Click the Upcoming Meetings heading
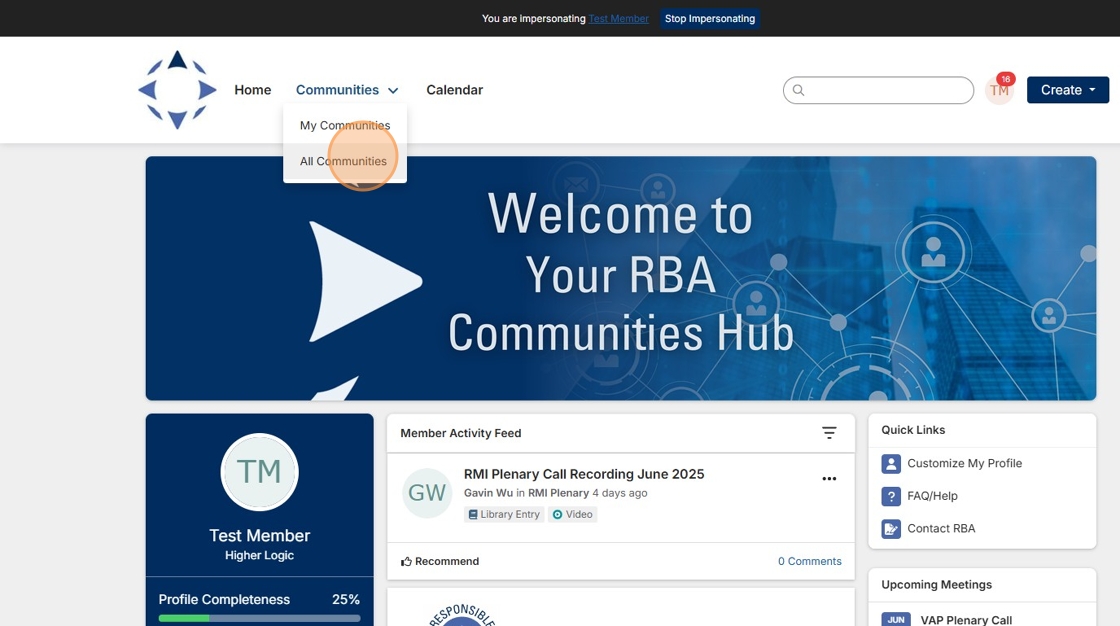 [936, 585]
